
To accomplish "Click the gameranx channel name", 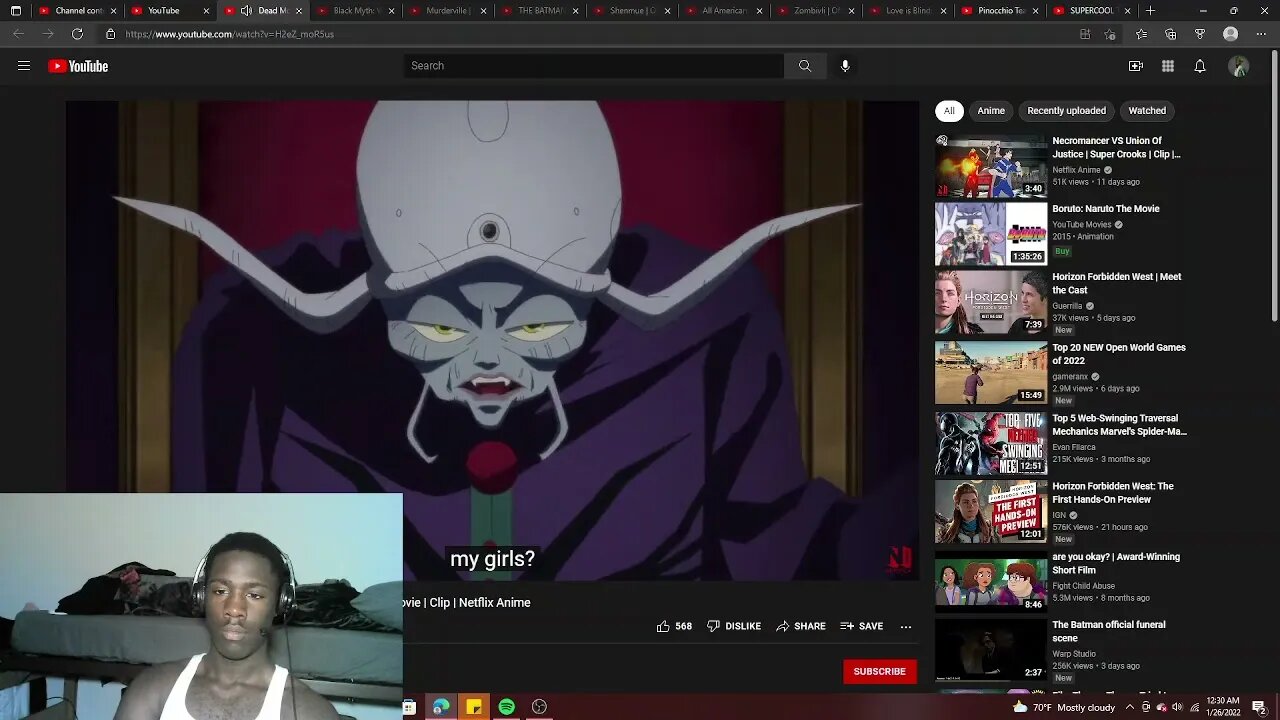I will point(1070,377).
